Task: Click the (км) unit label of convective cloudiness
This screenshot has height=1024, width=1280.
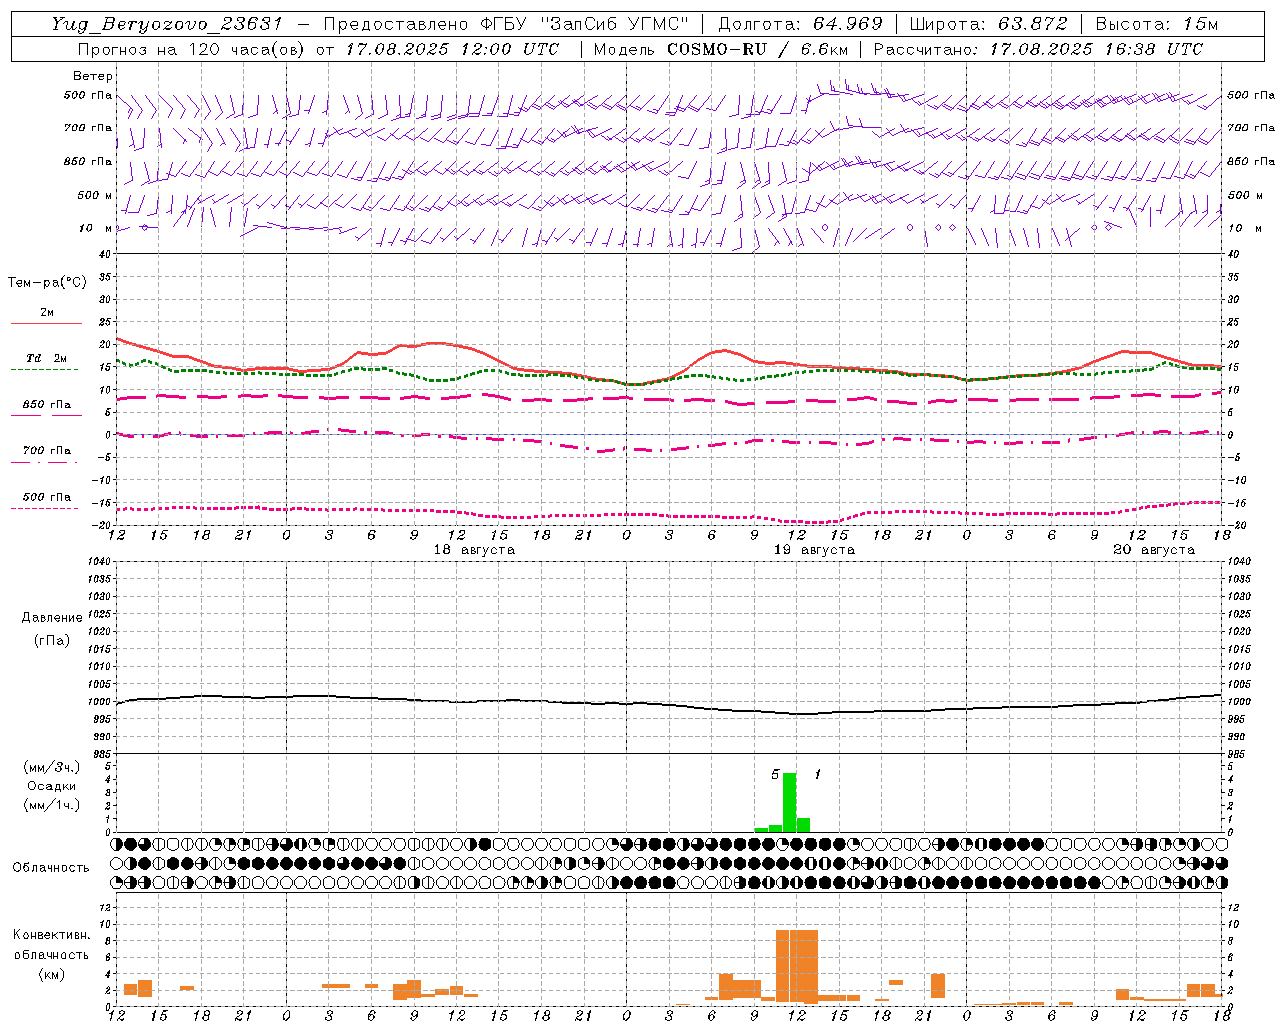Action: click(52, 974)
